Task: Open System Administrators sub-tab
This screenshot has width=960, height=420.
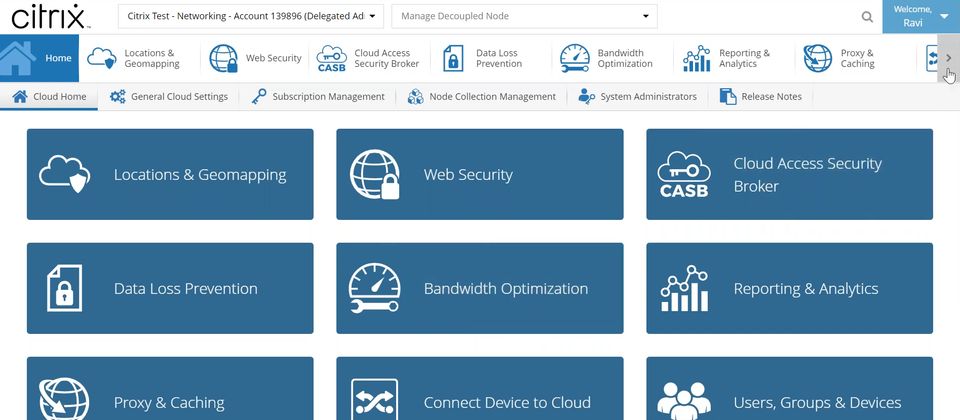Action: coord(637,96)
